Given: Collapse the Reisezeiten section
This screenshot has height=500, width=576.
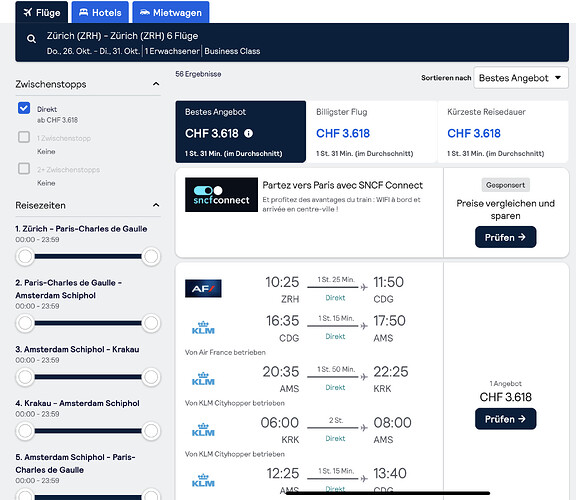Looking at the screenshot, I should coord(156,205).
